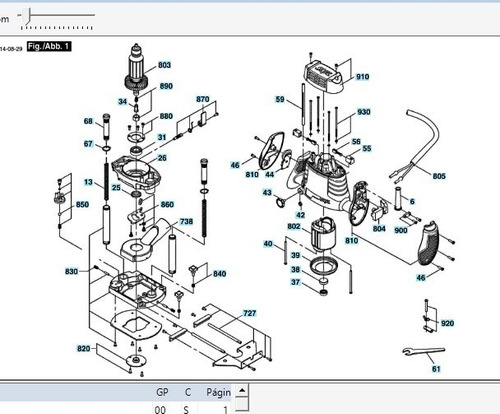Select part number 40 label
This screenshot has width=500, height=414.
268,244
